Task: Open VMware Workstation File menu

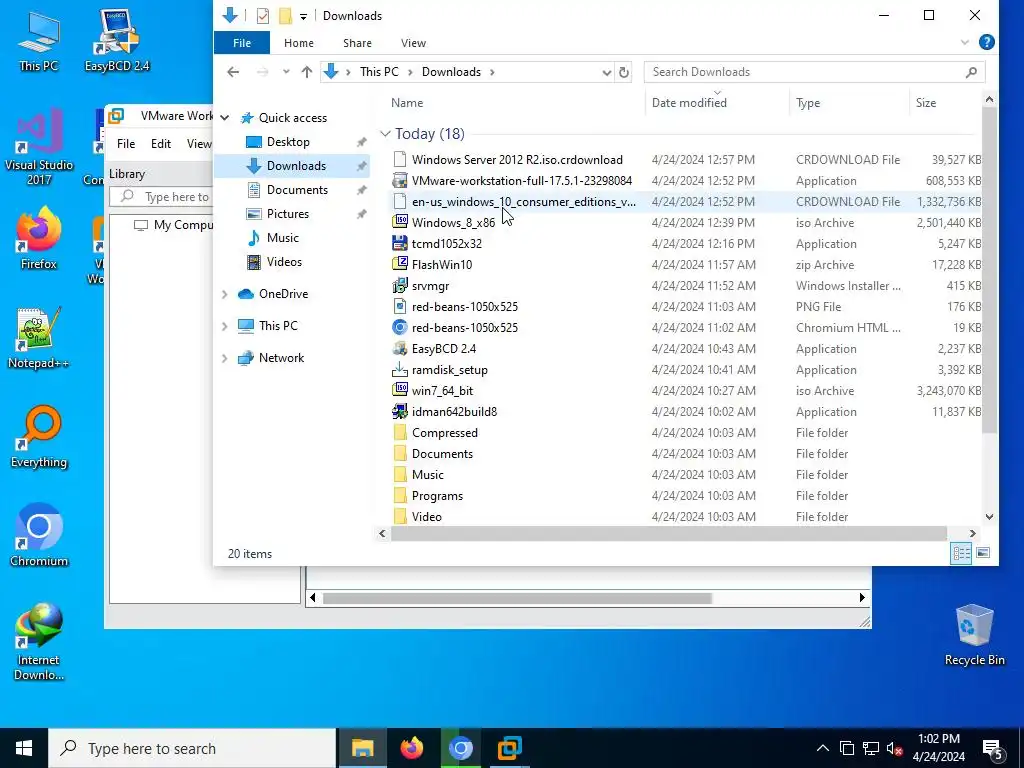Action: (126, 144)
